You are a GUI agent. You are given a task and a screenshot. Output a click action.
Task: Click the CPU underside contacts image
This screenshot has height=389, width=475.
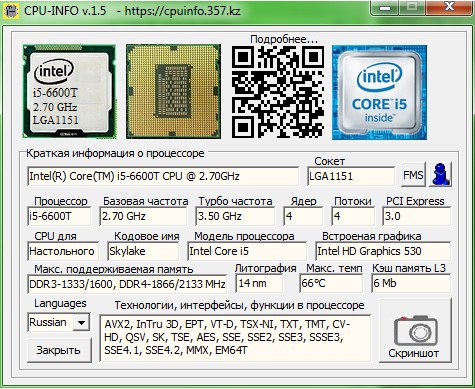(x=173, y=91)
